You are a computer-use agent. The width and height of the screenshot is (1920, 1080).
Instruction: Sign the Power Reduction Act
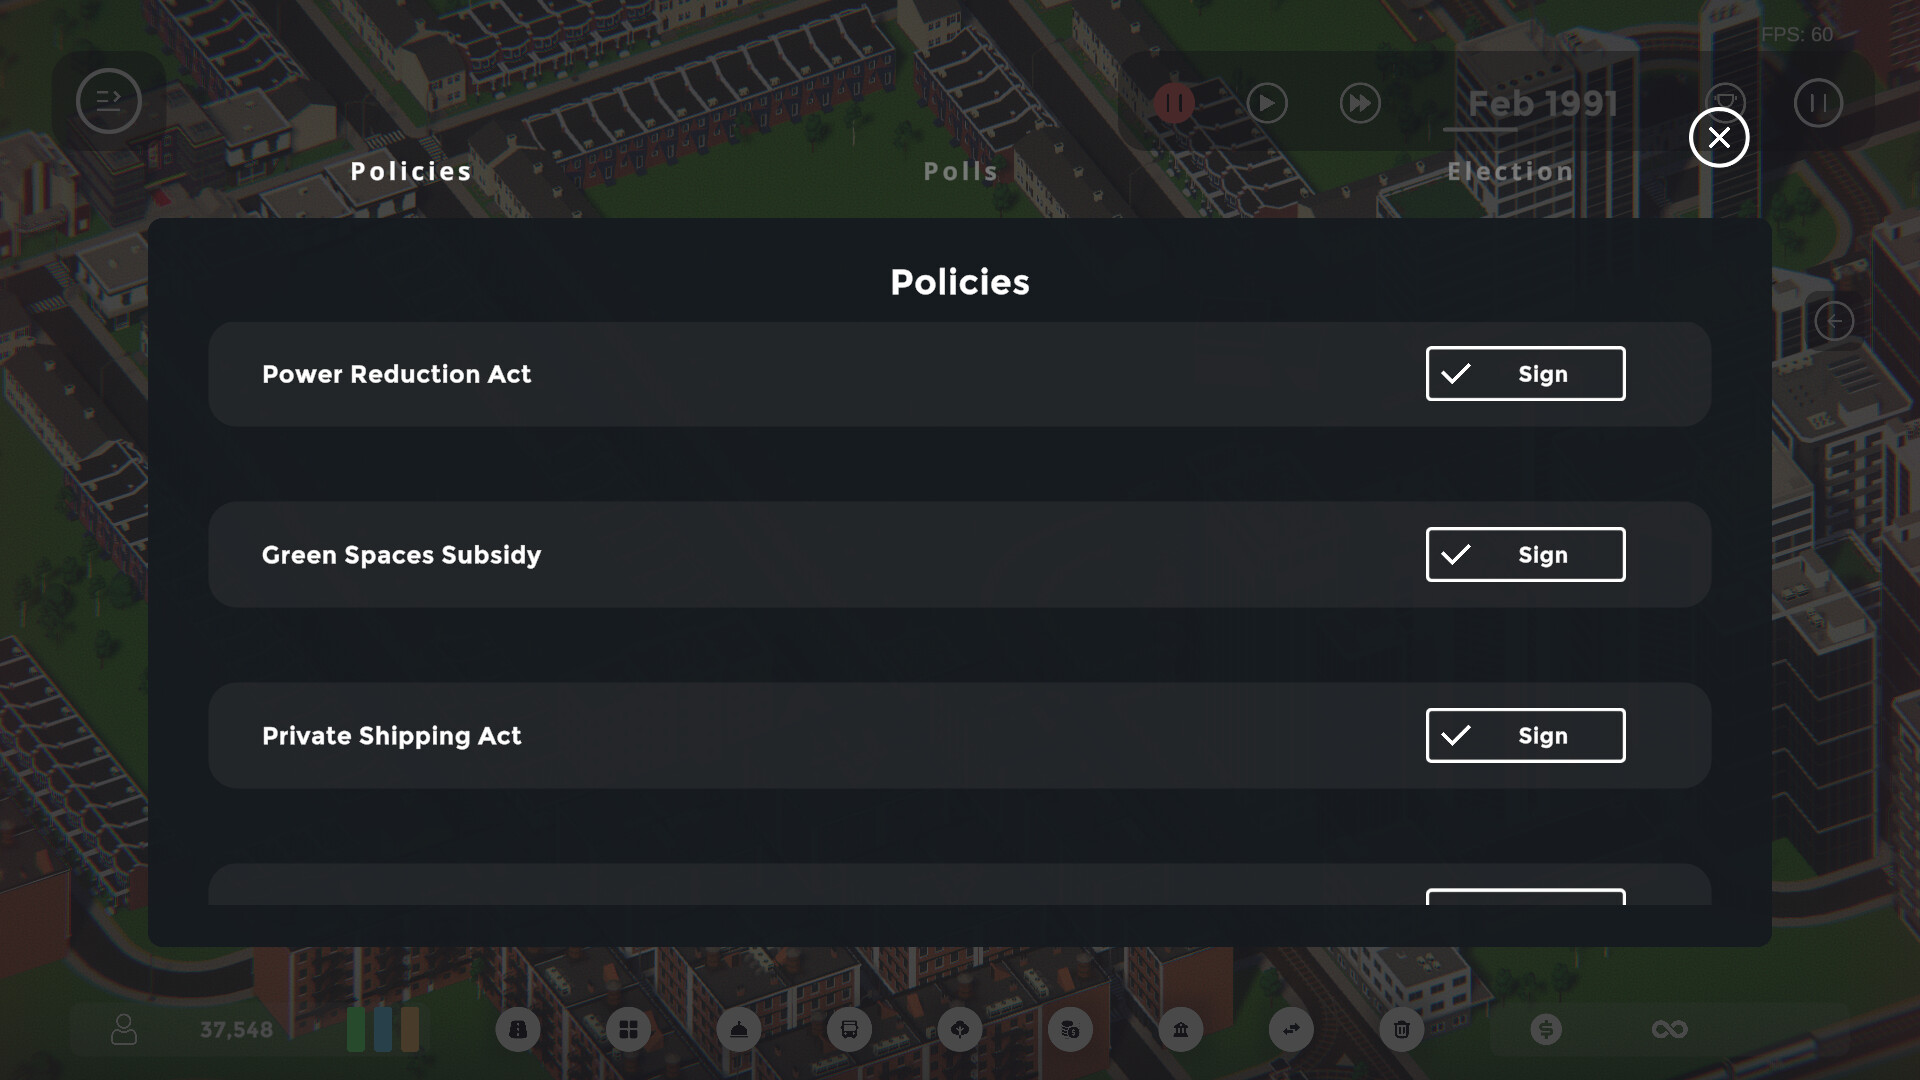(1525, 374)
